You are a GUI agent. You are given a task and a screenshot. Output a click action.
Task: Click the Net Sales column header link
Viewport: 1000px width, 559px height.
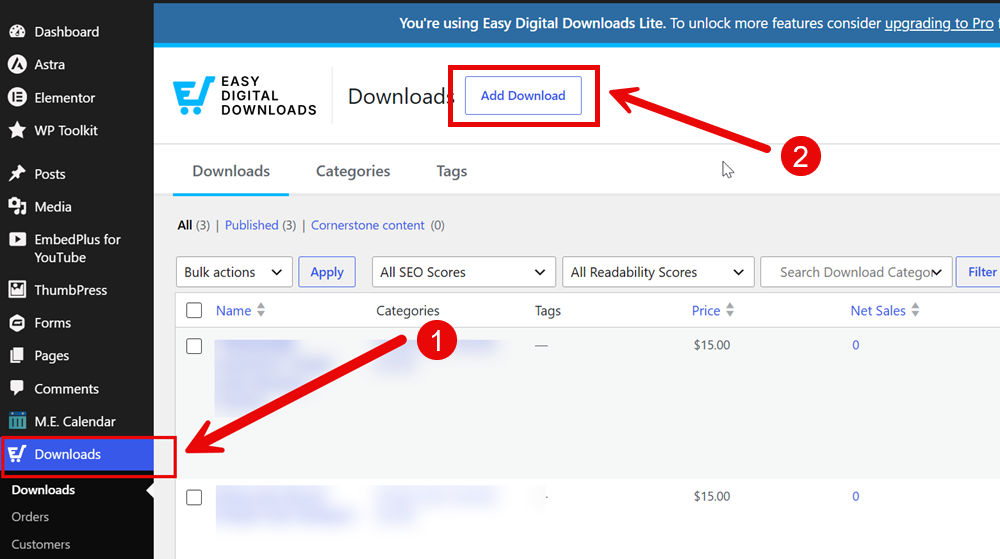coord(878,310)
